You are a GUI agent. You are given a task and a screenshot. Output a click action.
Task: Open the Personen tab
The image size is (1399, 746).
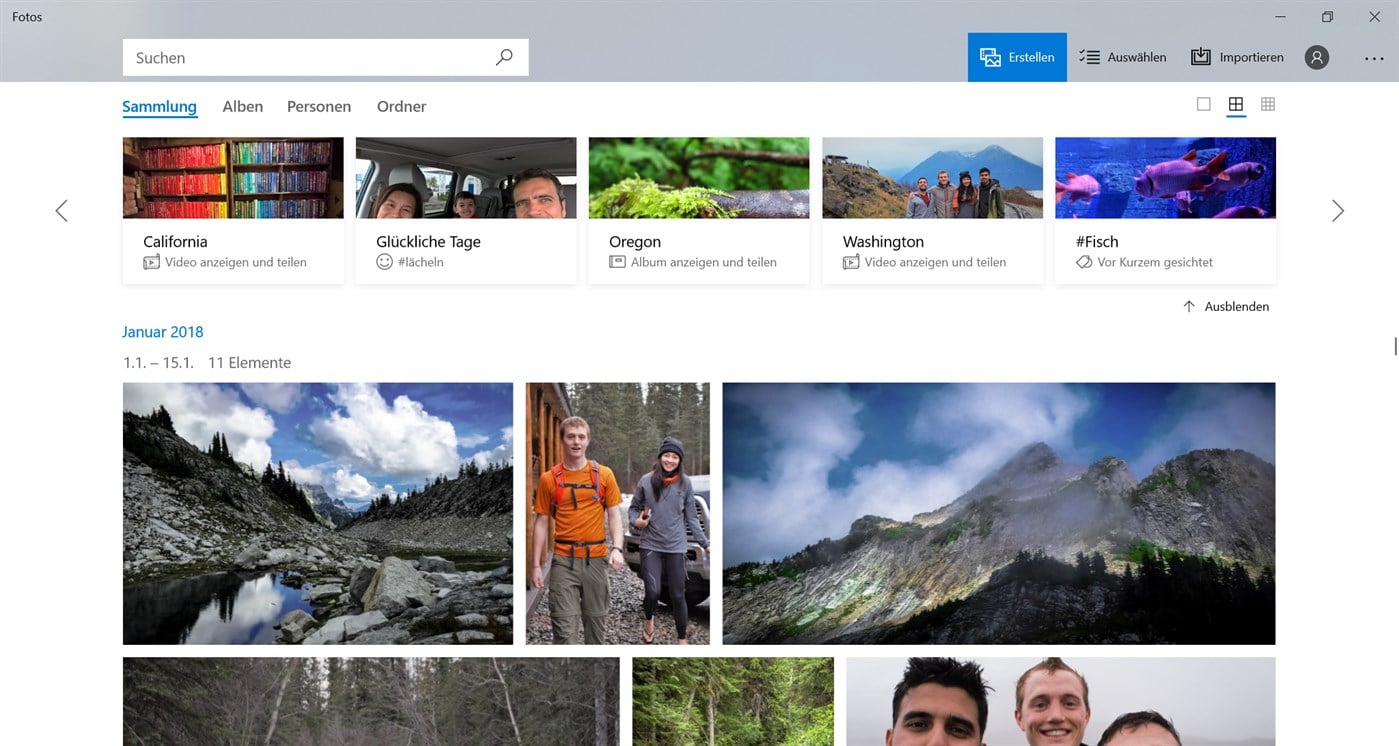[x=319, y=107]
